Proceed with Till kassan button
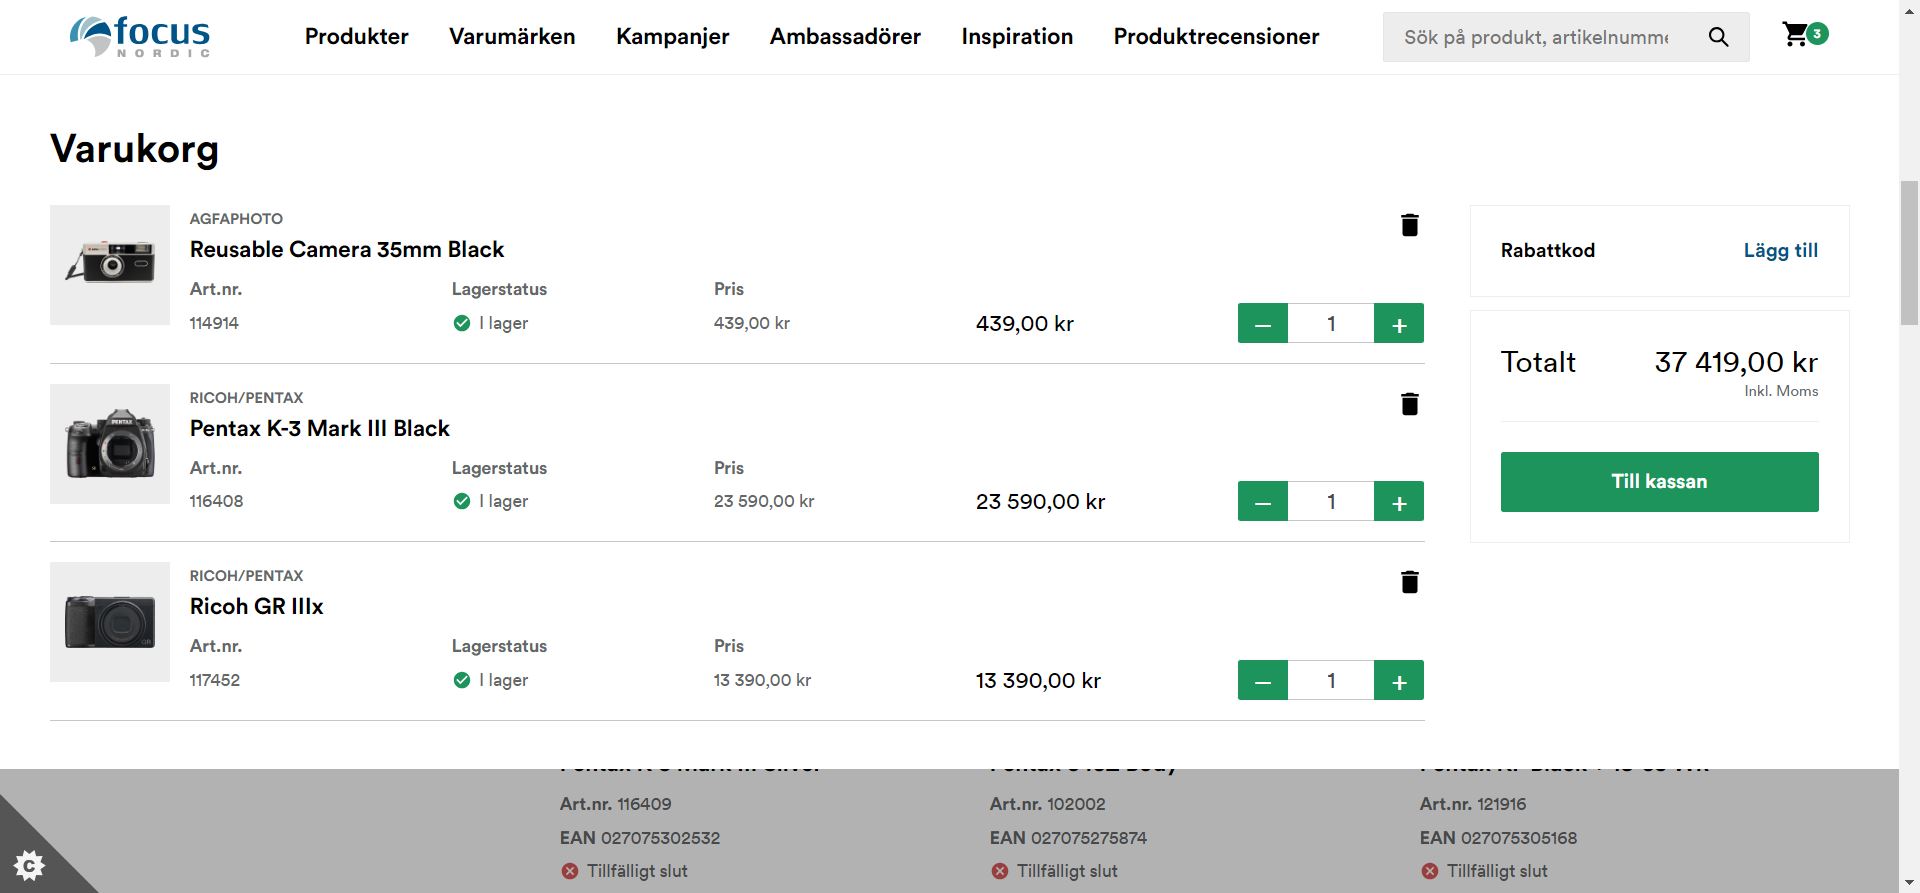This screenshot has width=1920, height=893. click(1659, 482)
